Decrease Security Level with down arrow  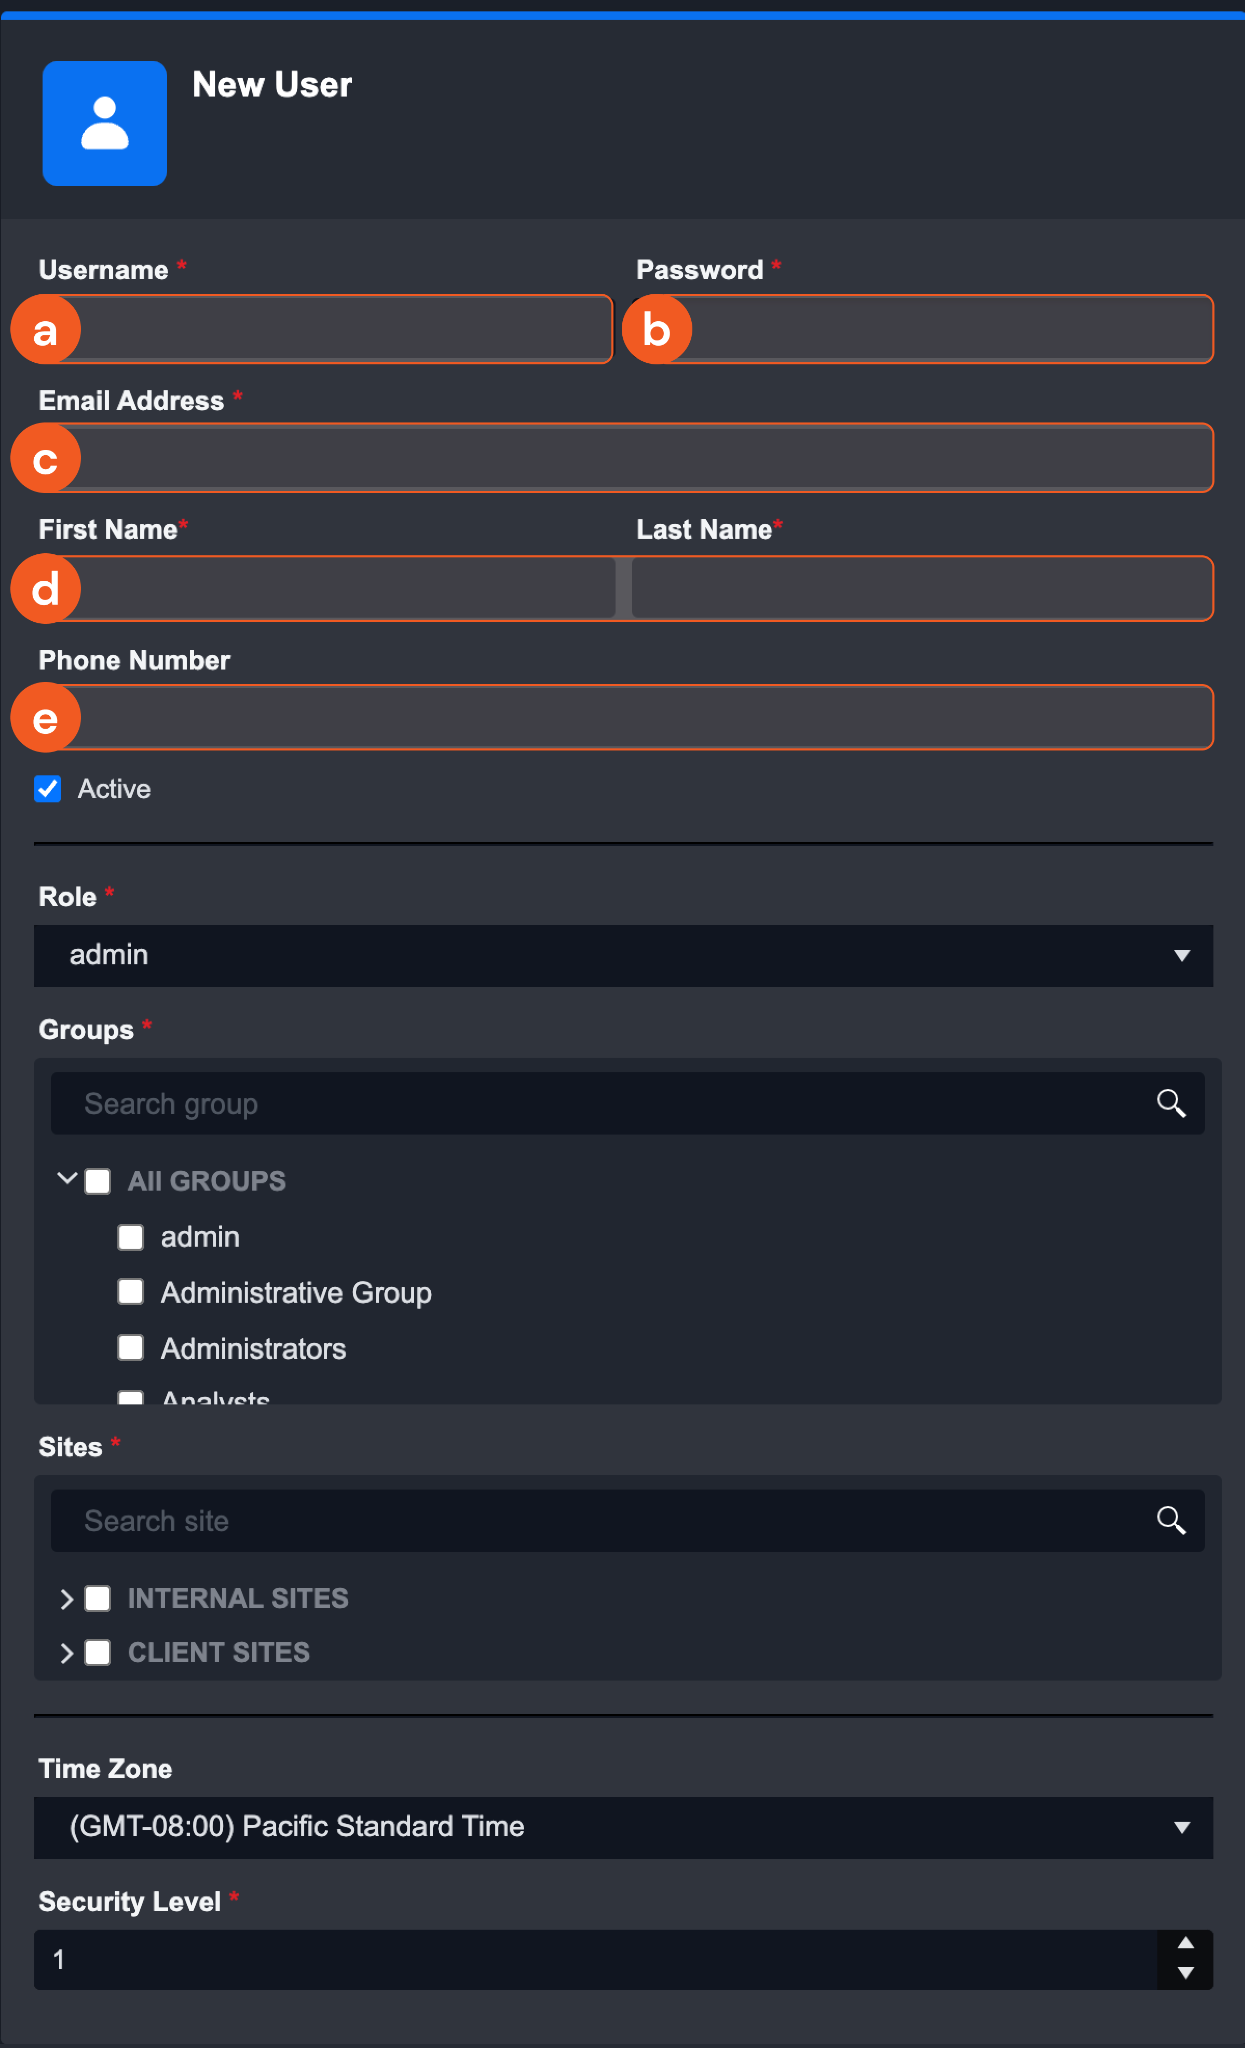click(x=1186, y=1973)
